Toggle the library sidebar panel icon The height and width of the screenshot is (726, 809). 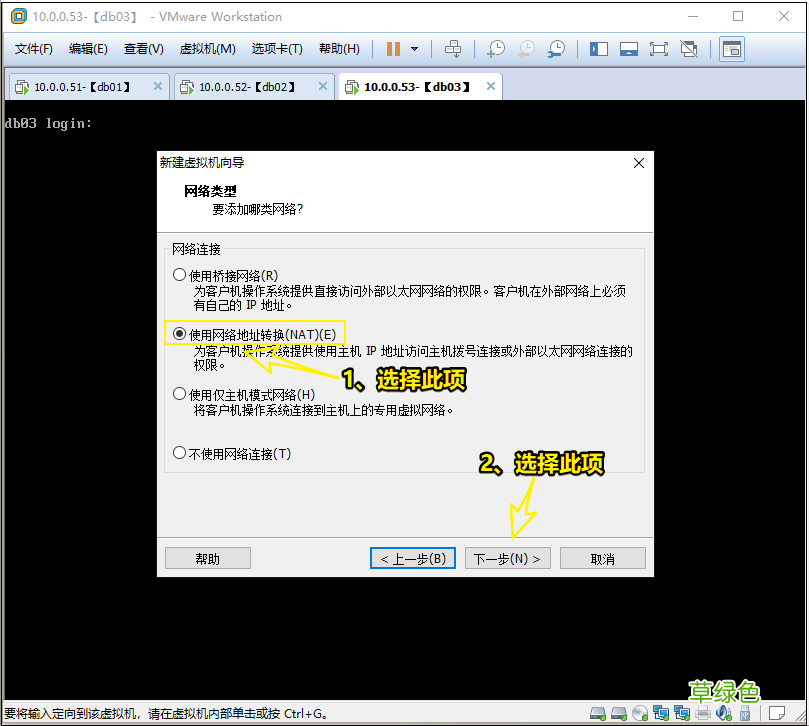tap(598, 49)
